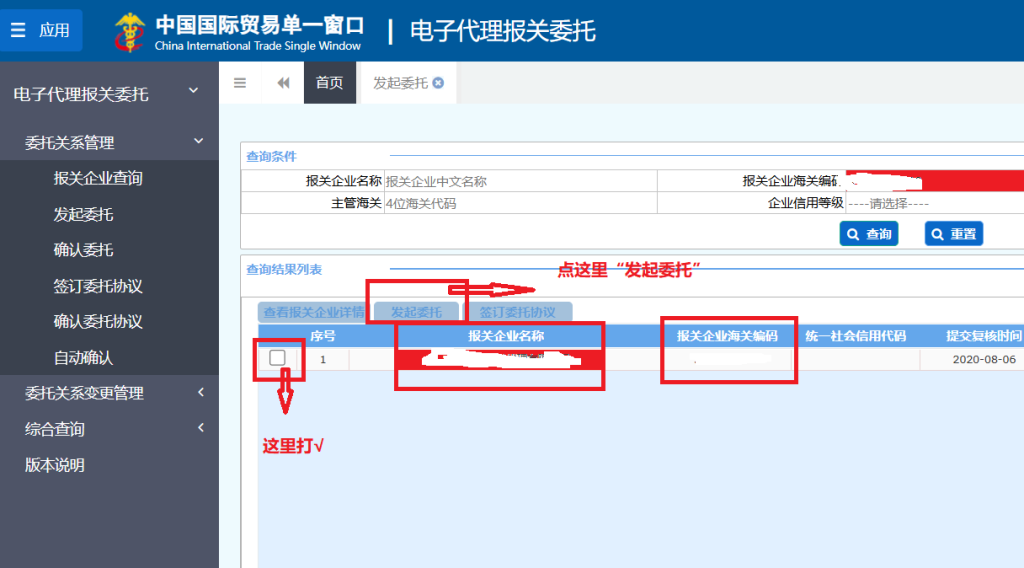Sort by 报关企业名称 column header
This screenshot has height=568, width=1024.
coord(505,336)
